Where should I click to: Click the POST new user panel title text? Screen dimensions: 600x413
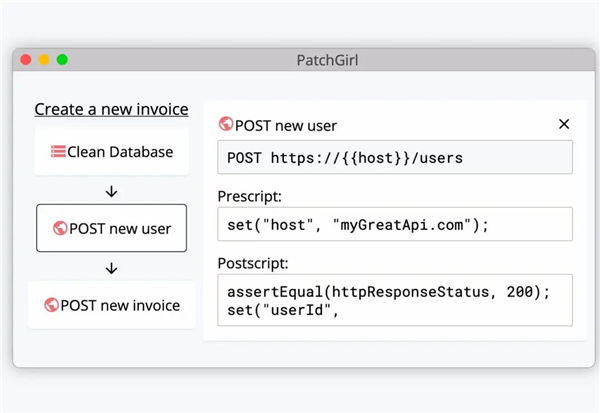coord(286,126)
